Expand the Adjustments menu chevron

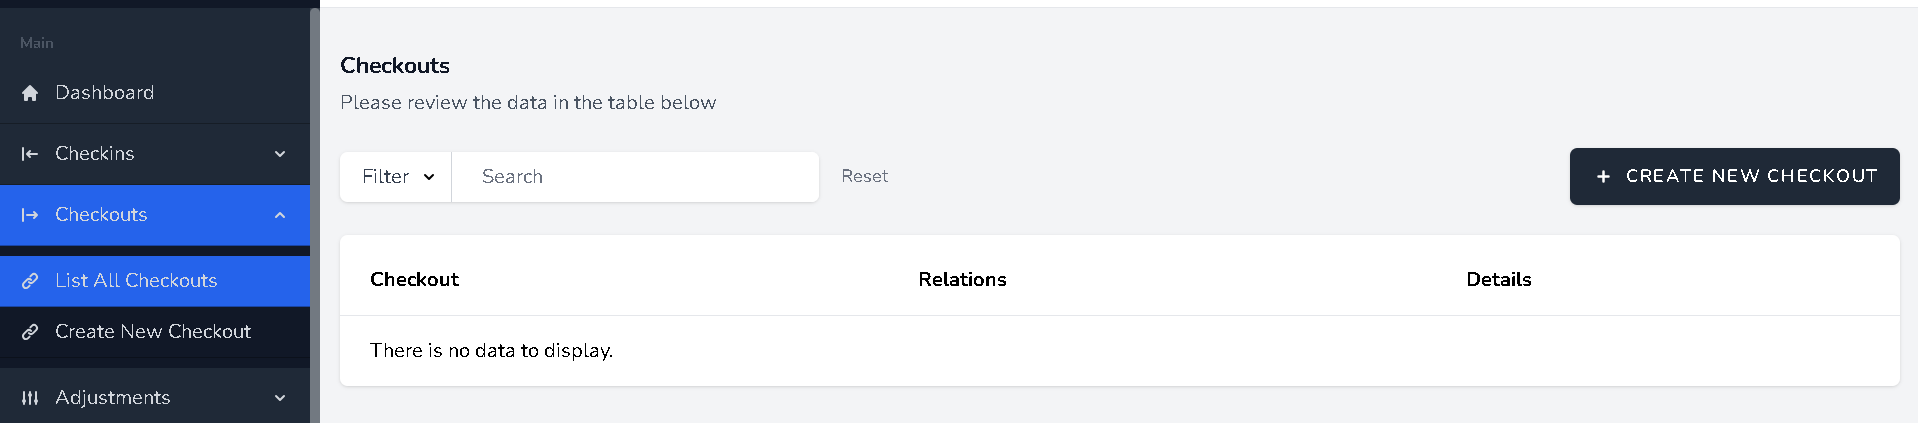pyautogui.click(x=280, y=398)
